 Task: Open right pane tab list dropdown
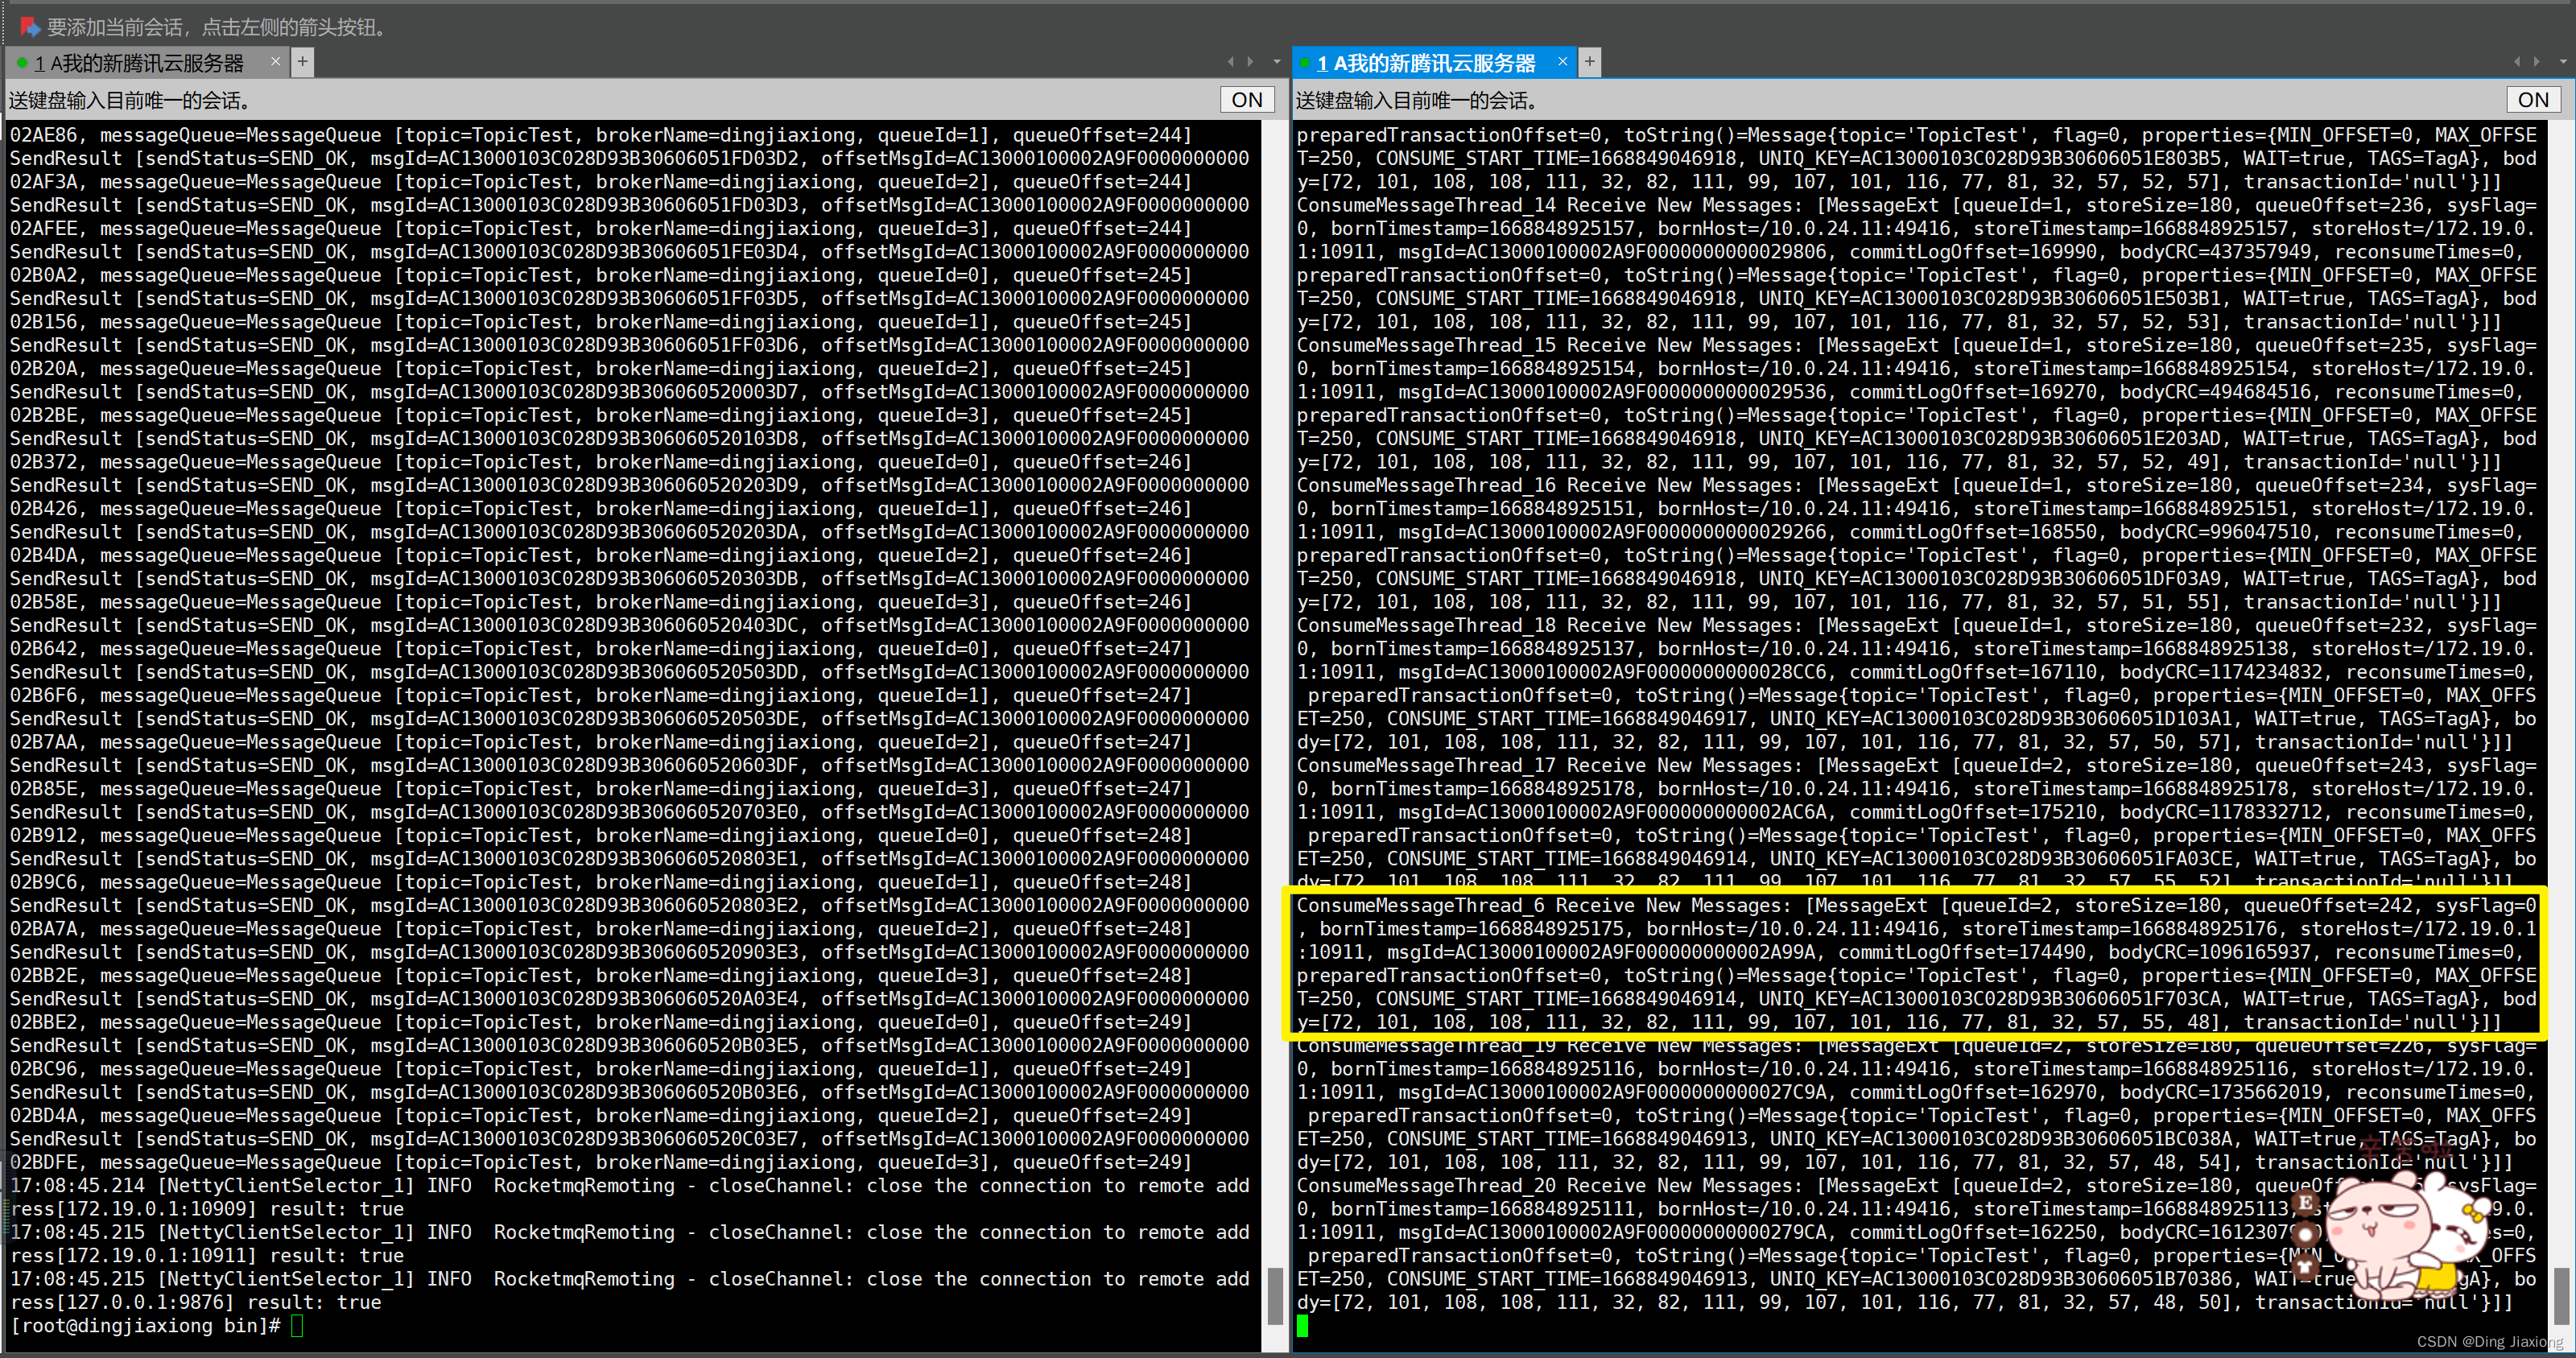click(2562, 63)
